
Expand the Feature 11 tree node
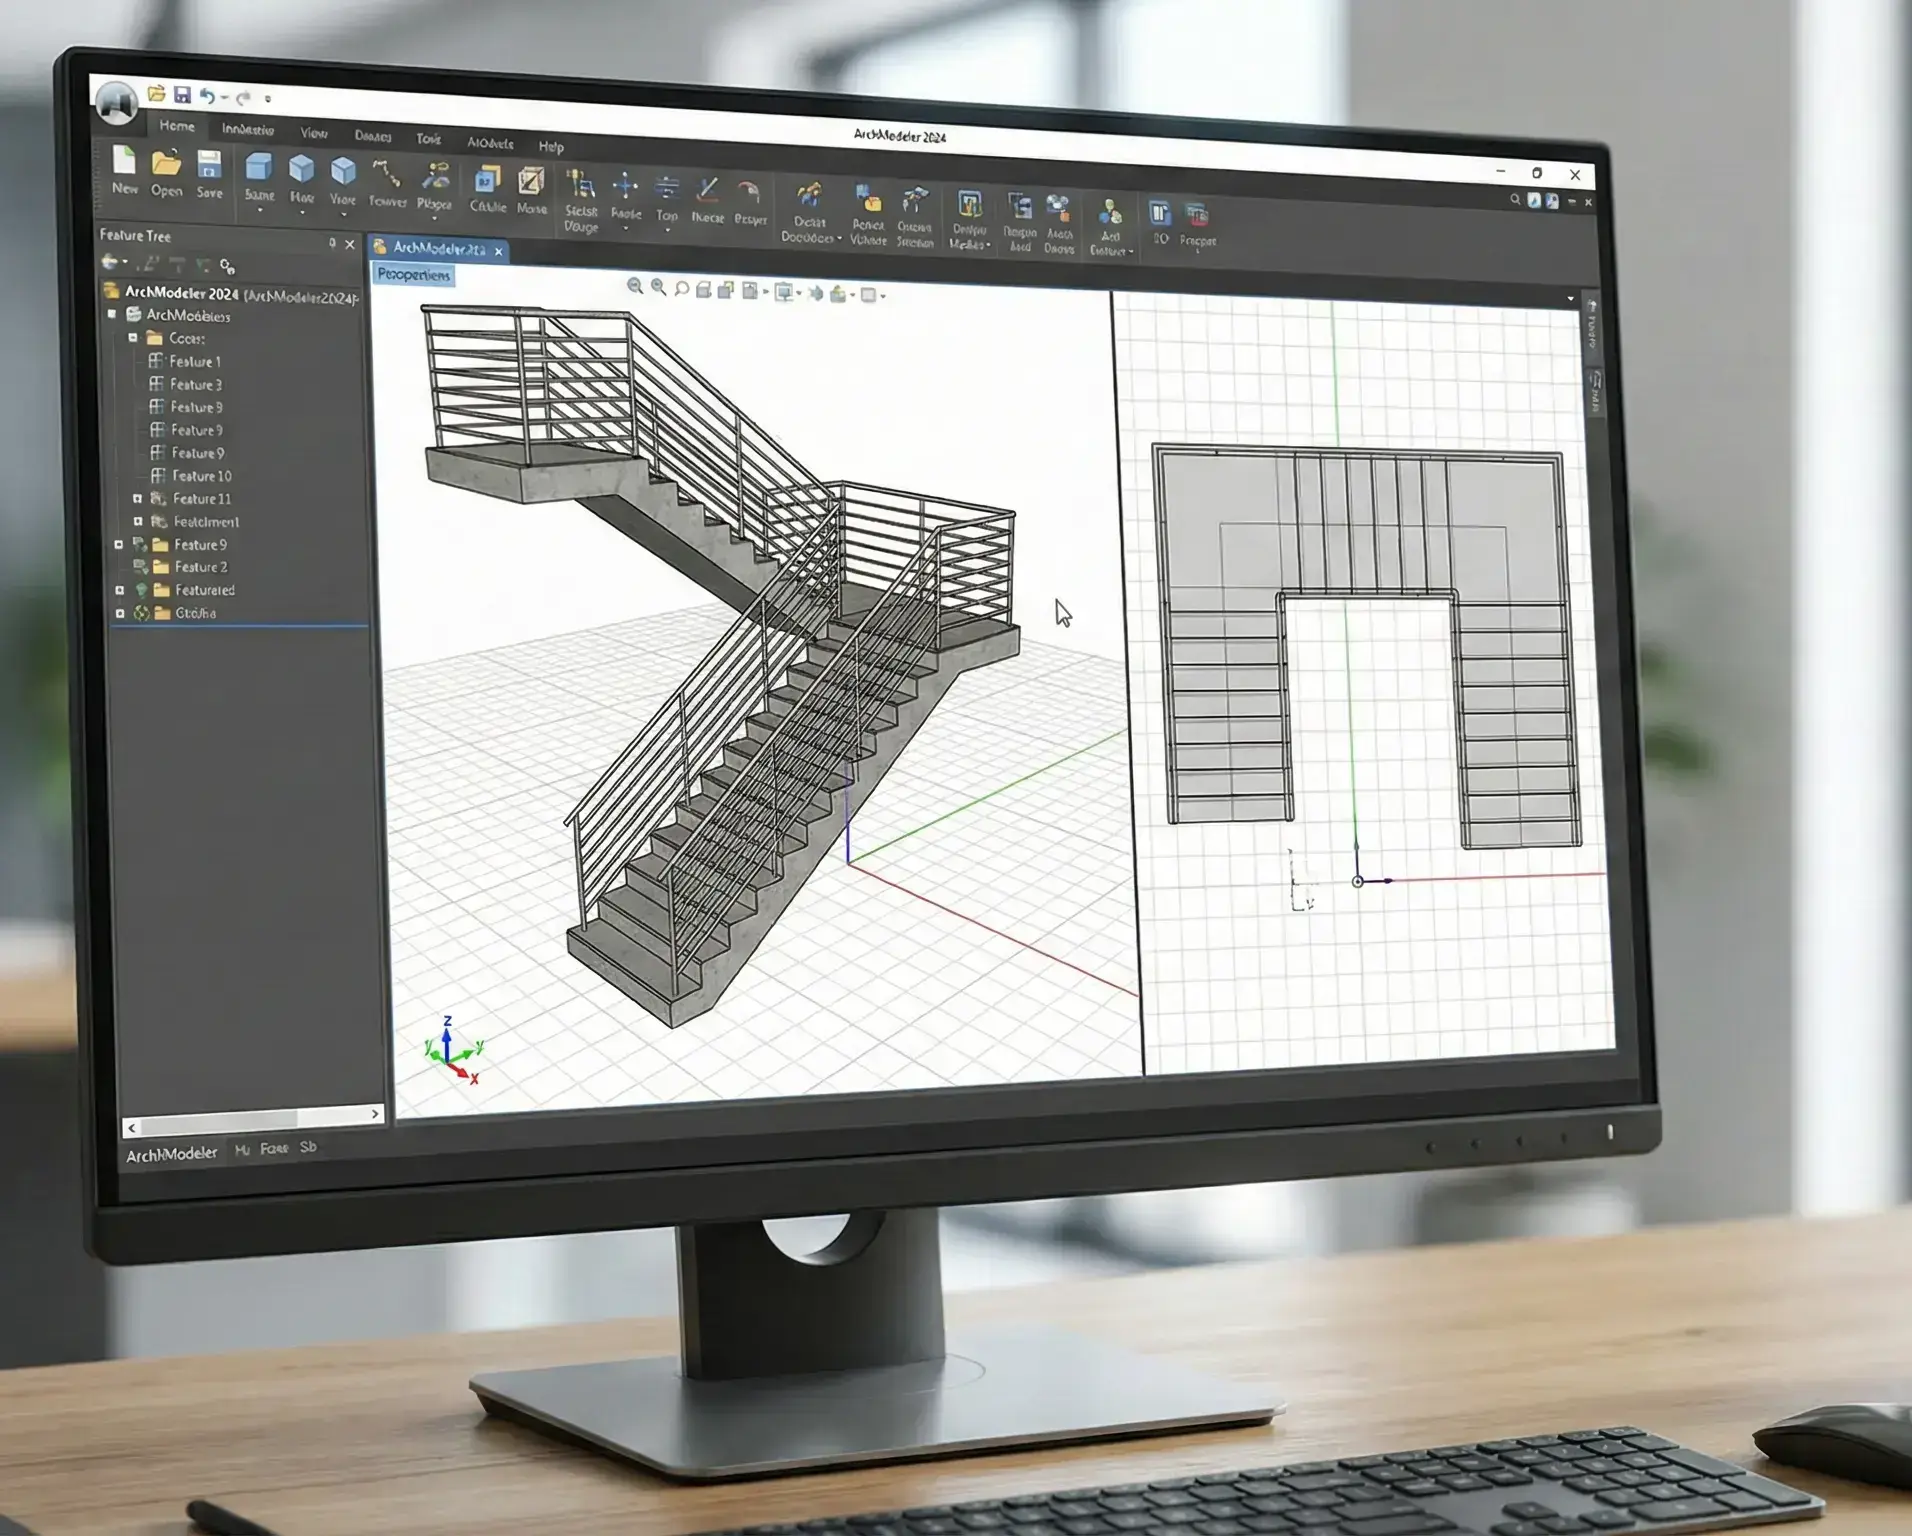(139, 499)
